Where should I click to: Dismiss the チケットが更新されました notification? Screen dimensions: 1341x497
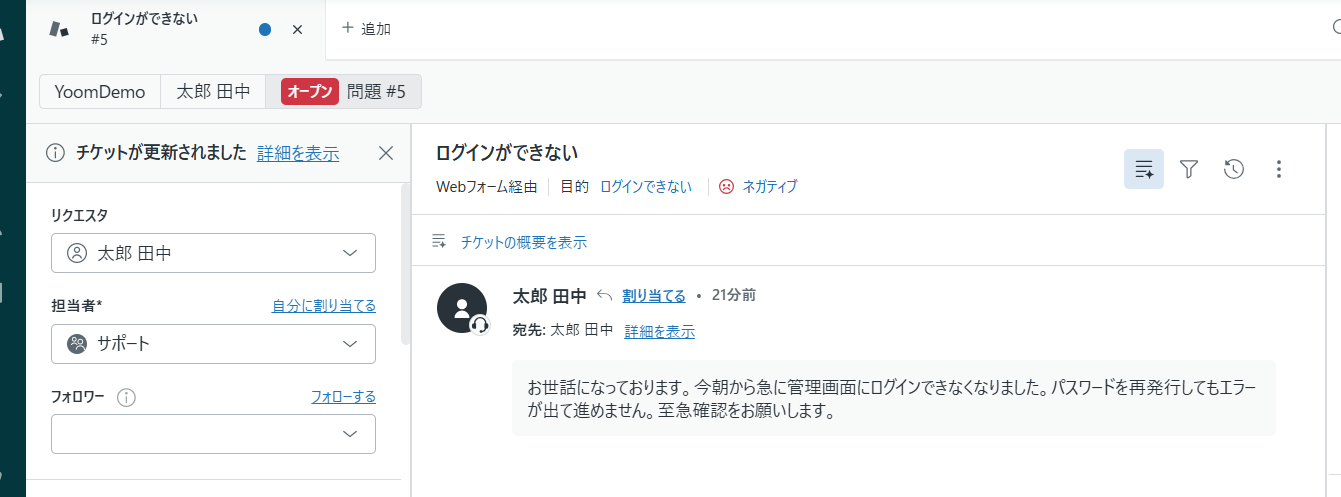386,153
